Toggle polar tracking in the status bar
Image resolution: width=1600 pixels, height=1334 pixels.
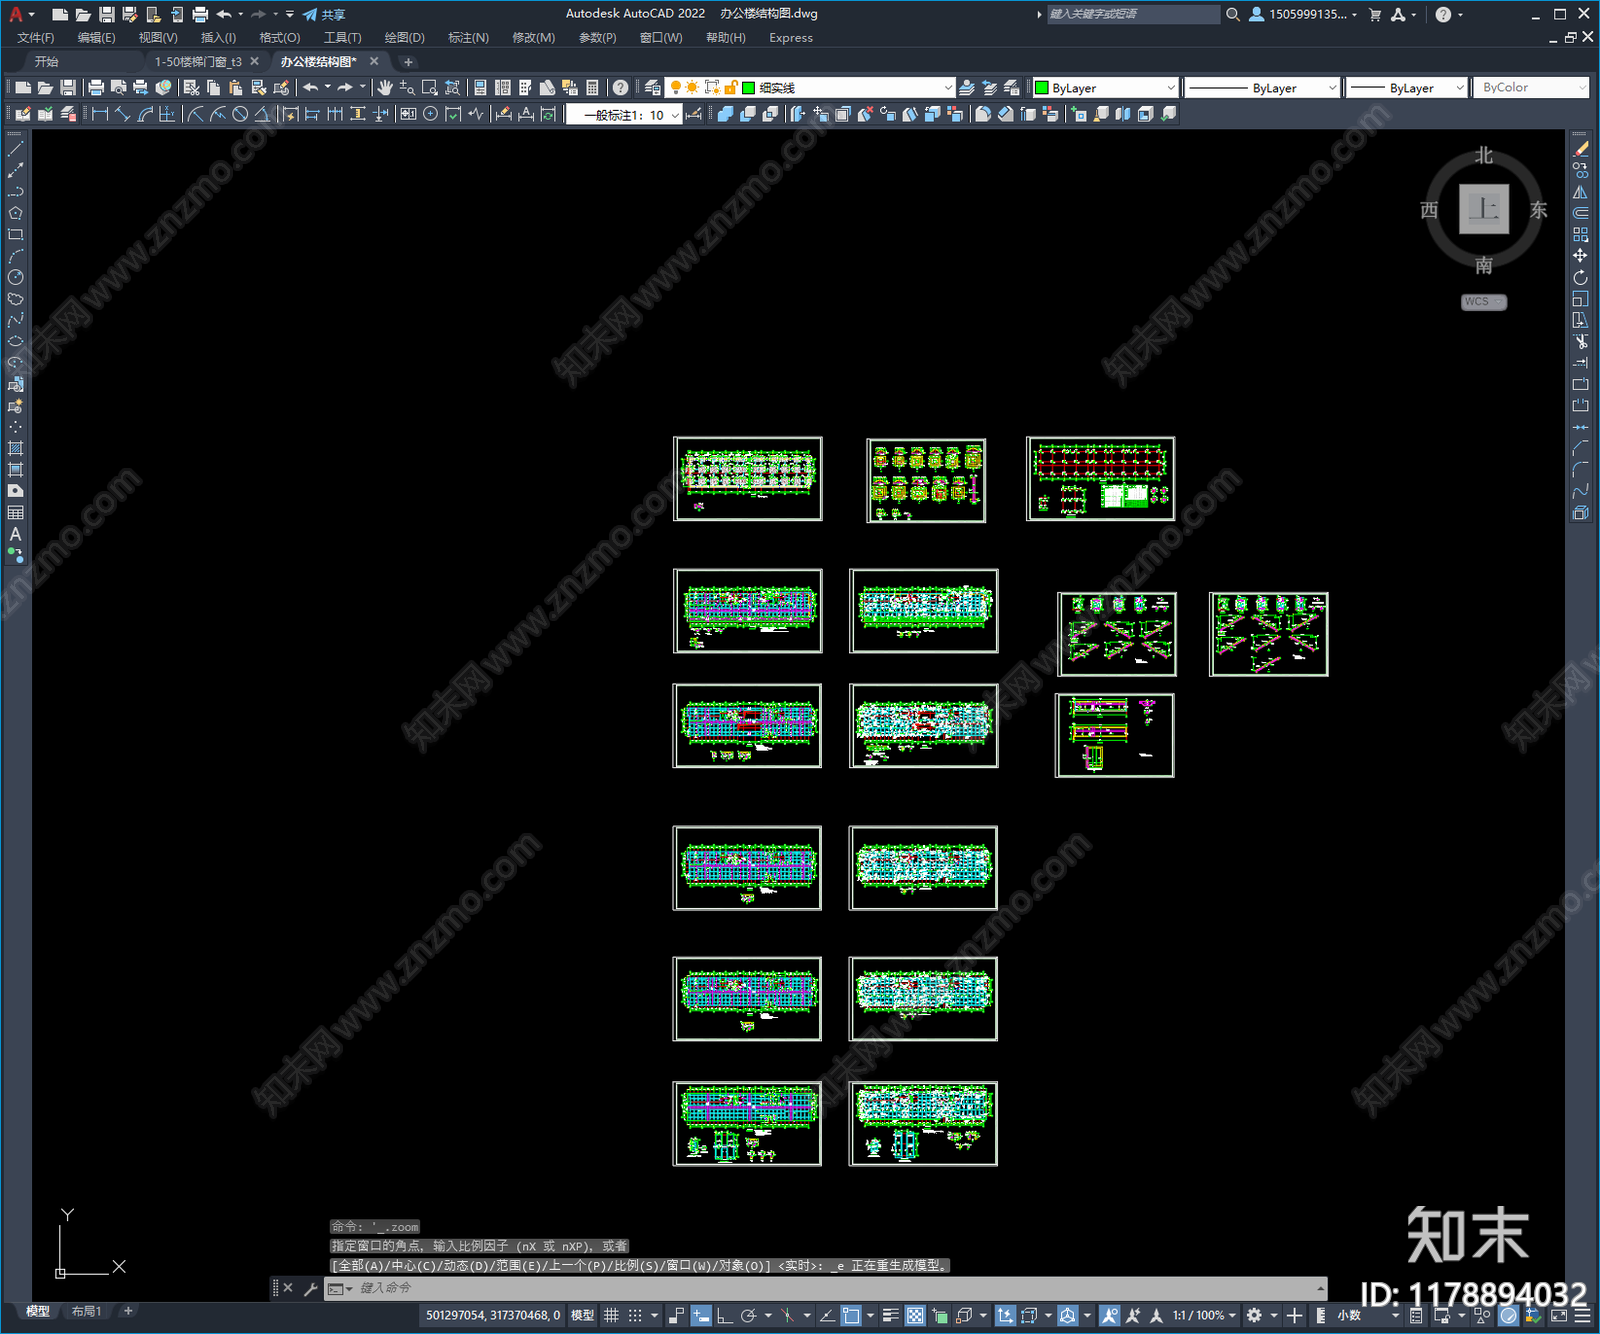pos(748,1315)
